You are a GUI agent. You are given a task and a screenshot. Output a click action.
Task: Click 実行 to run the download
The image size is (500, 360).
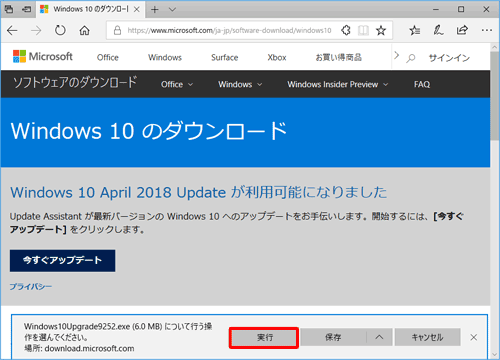[x=264, y=337]
